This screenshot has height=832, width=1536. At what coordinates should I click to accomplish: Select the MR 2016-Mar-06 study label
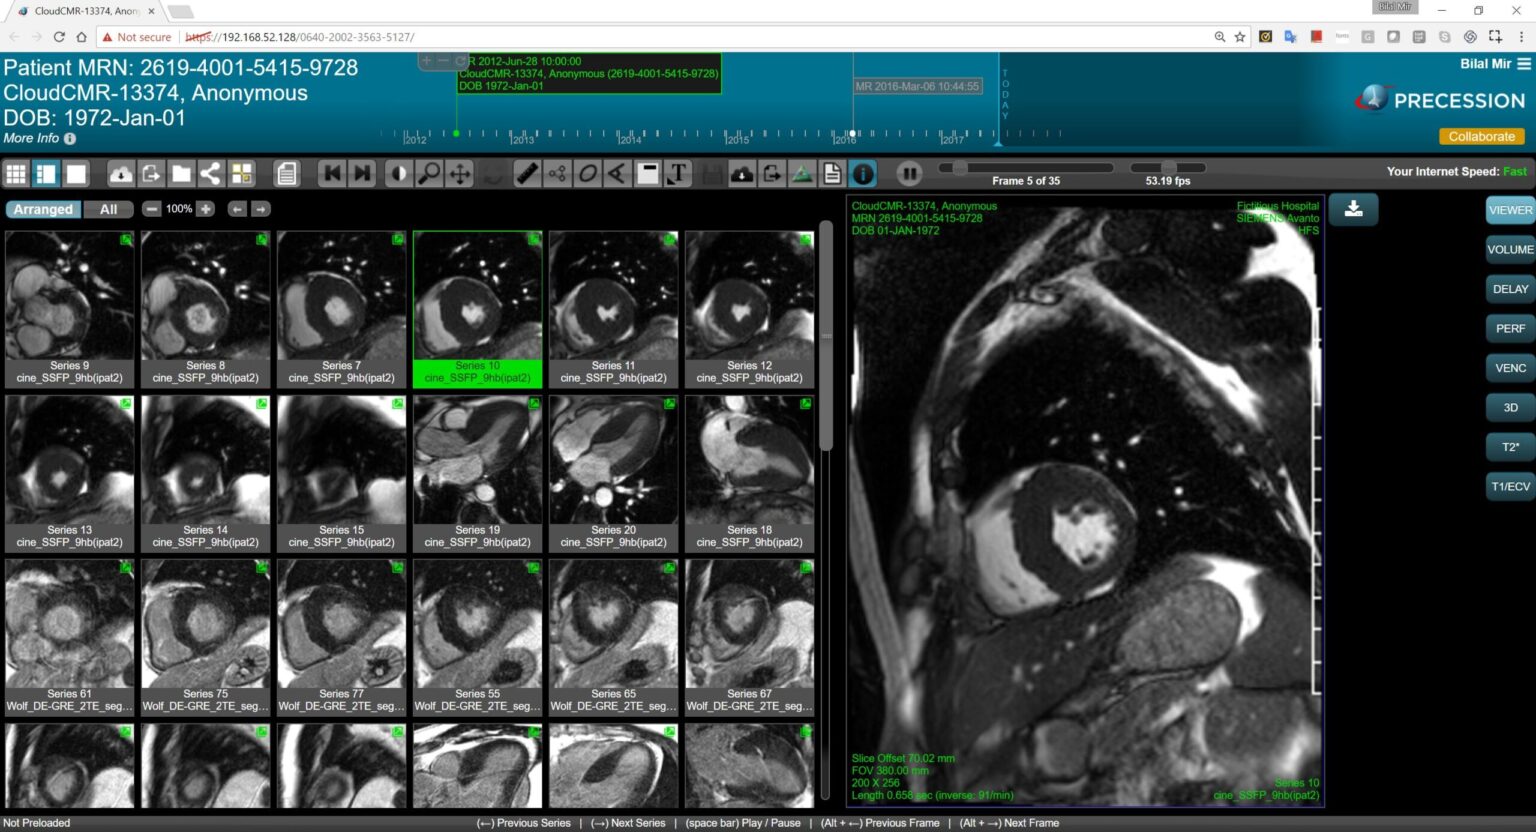tap(917, 86)
